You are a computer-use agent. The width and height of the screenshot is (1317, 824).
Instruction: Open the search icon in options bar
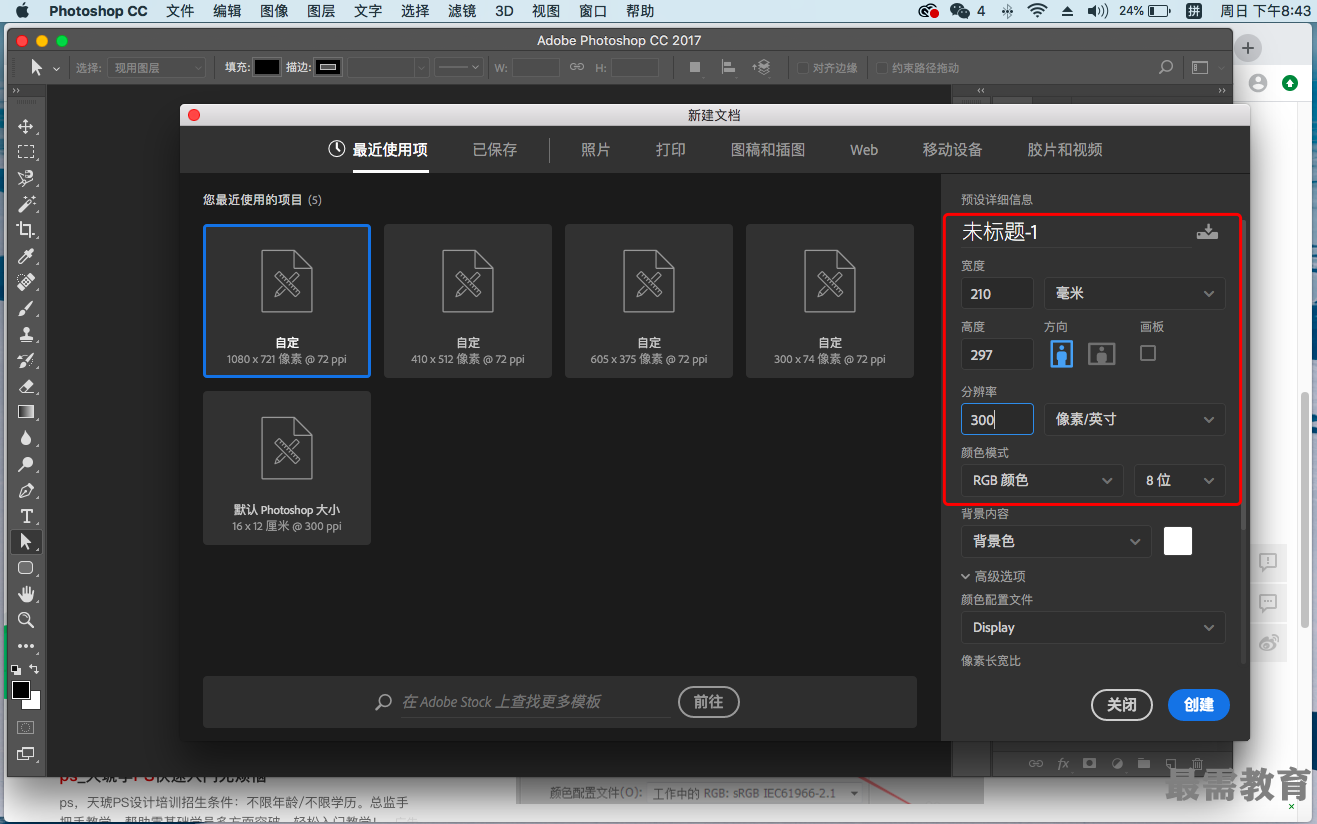point(1166,68)
